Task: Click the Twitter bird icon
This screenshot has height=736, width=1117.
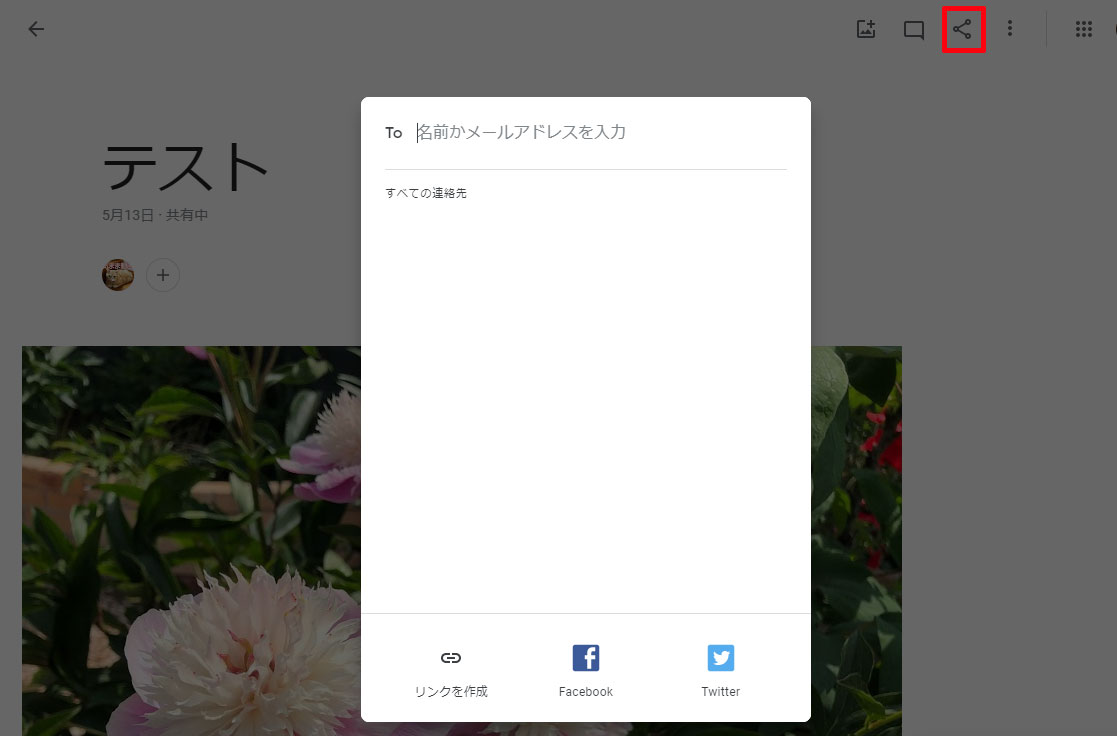Action: pos(720,658)
